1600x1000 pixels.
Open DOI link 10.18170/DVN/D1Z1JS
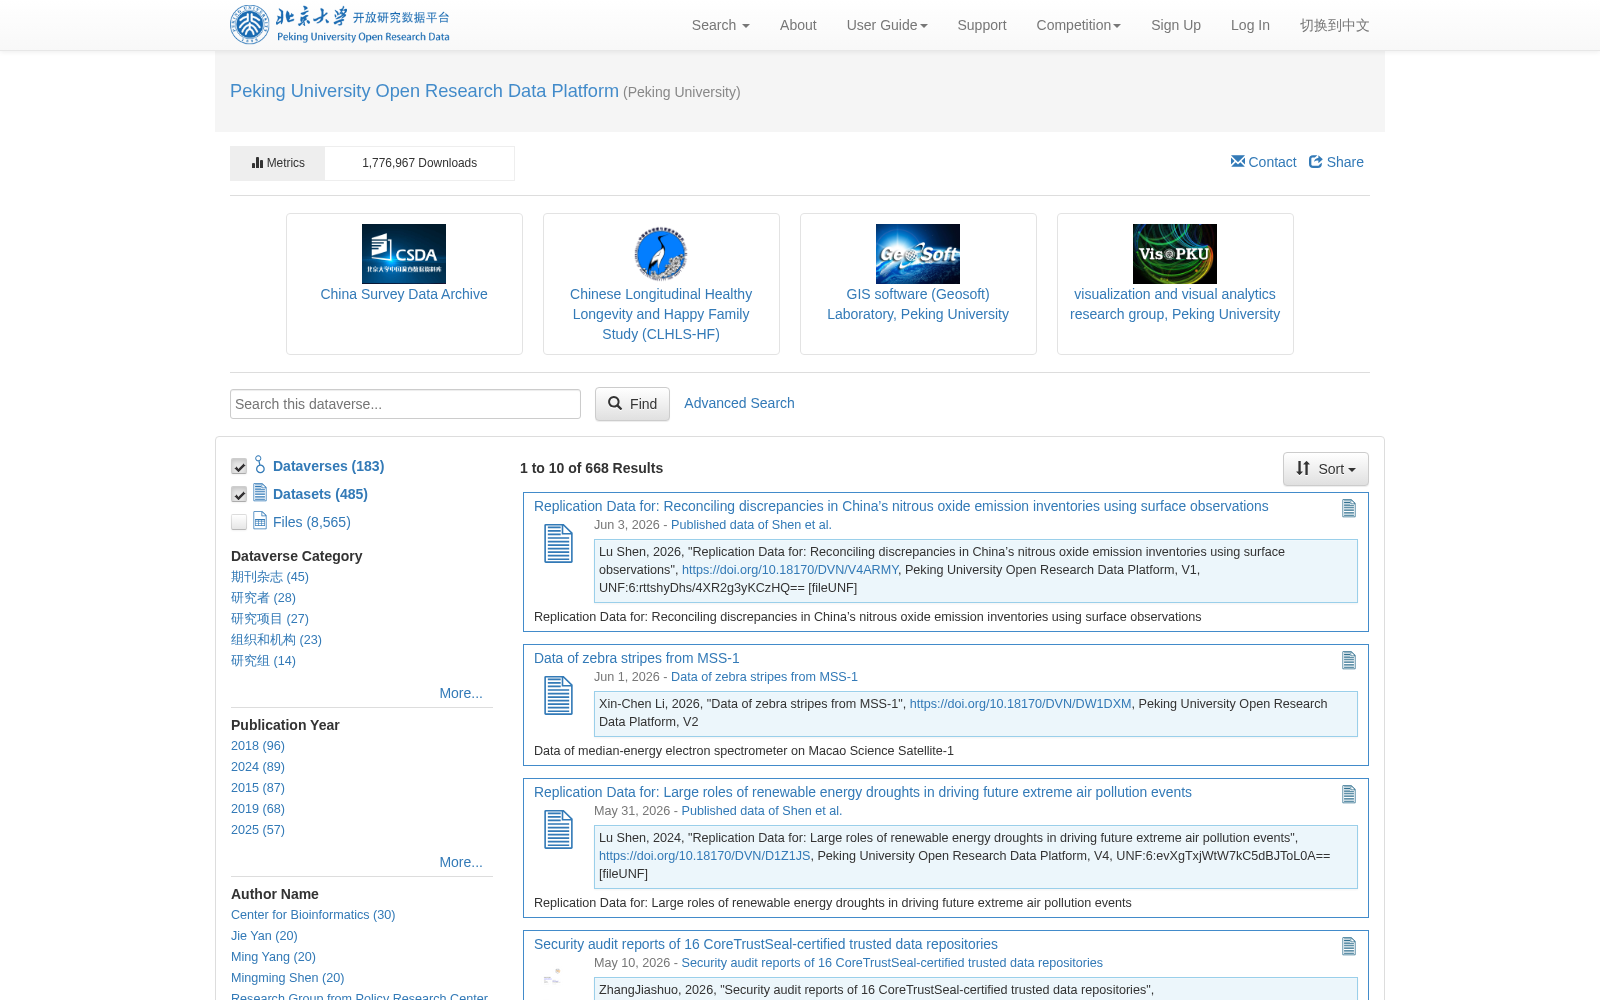coord(705,856)
